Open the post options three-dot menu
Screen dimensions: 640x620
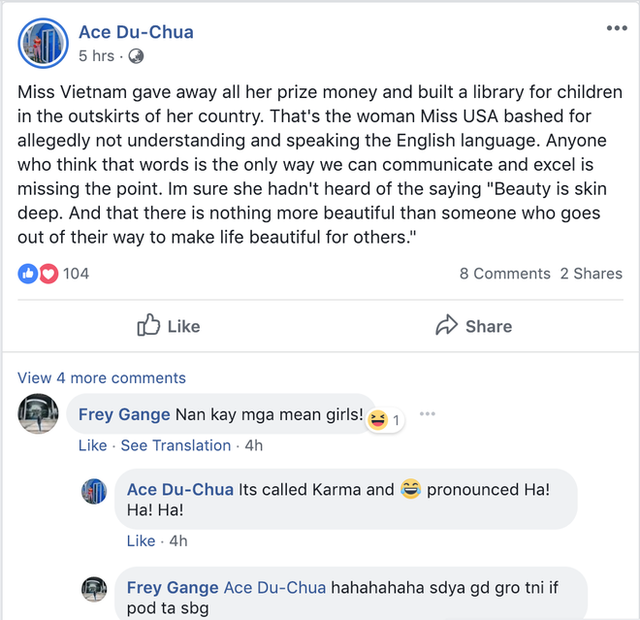pos(616,28)
